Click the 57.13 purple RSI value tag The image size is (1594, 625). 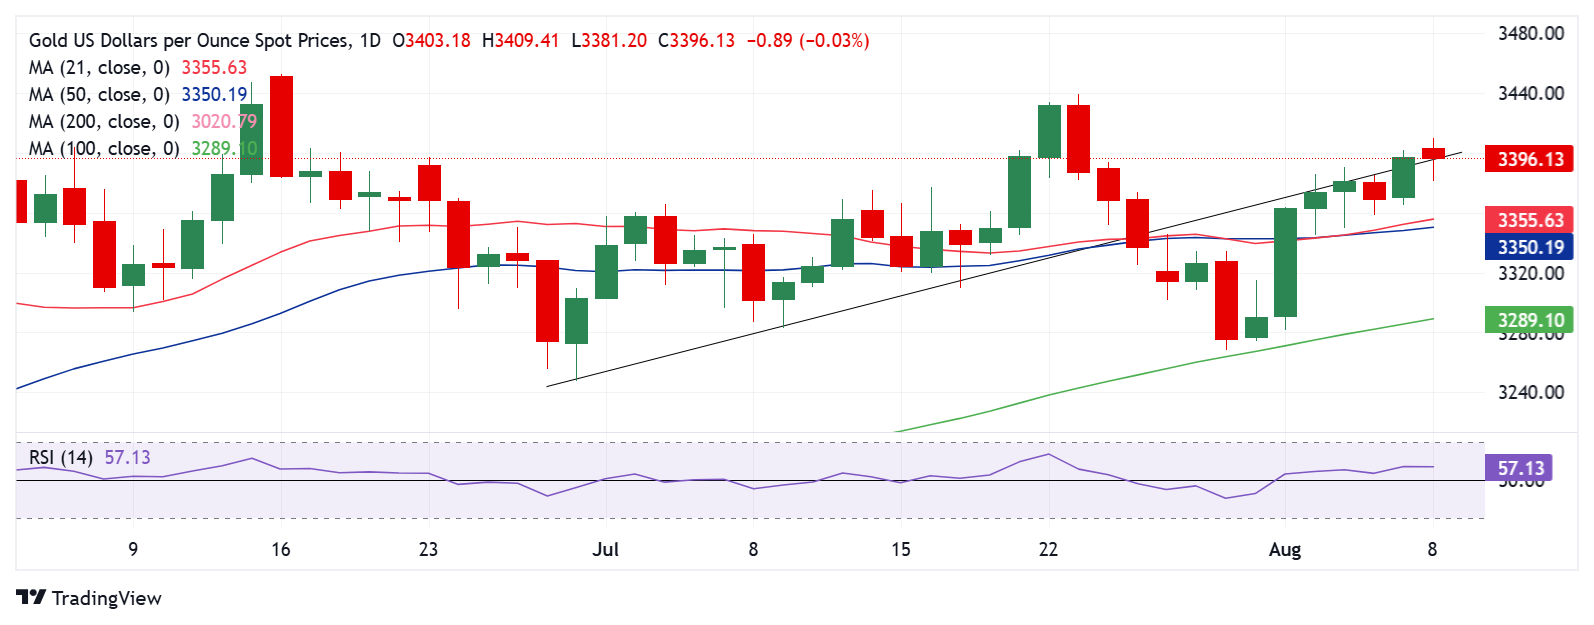click(x=1521, y=467)
